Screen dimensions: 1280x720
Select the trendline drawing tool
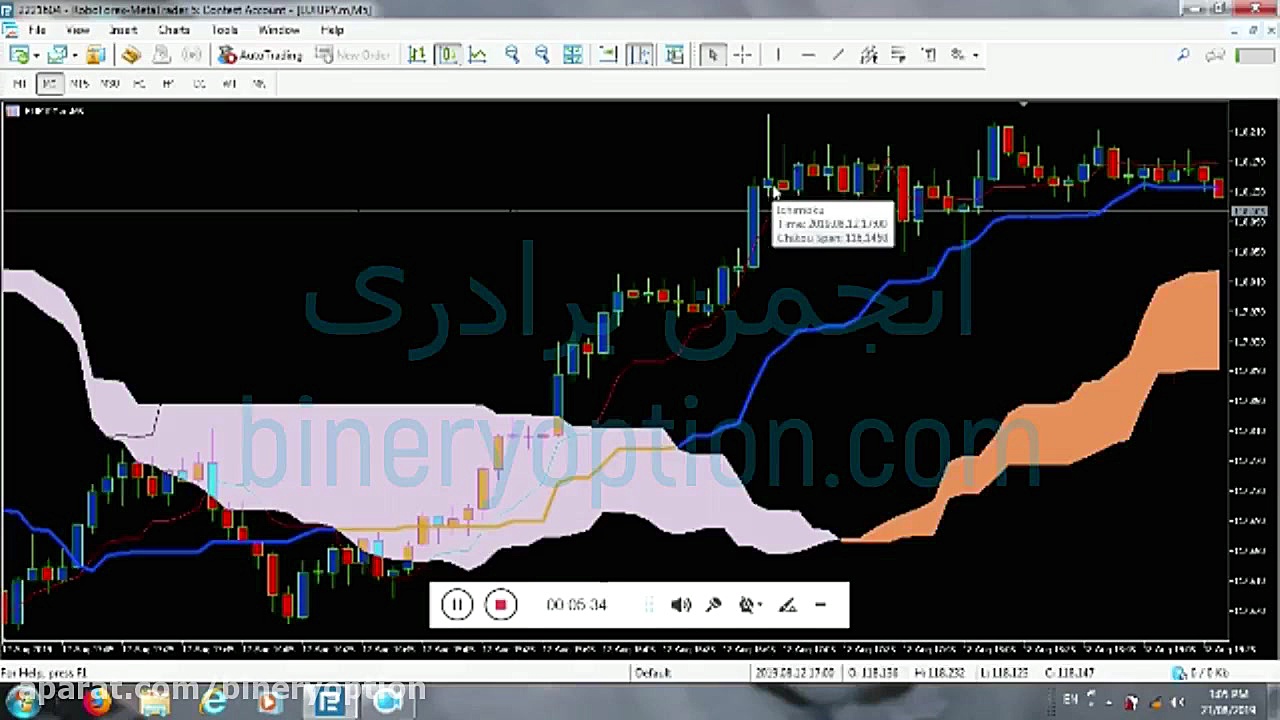pos(838,55)
